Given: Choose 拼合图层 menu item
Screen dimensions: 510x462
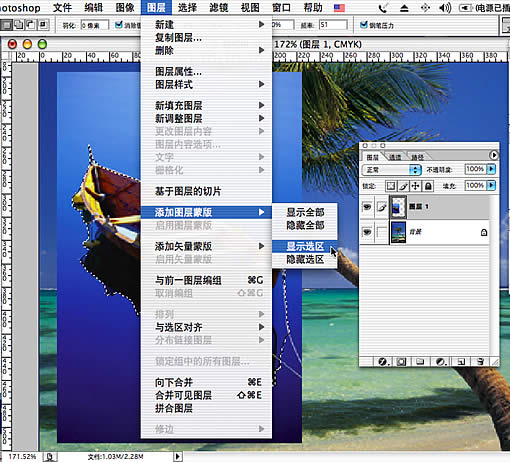Looking at the screenshot, I should pos(206,408).
